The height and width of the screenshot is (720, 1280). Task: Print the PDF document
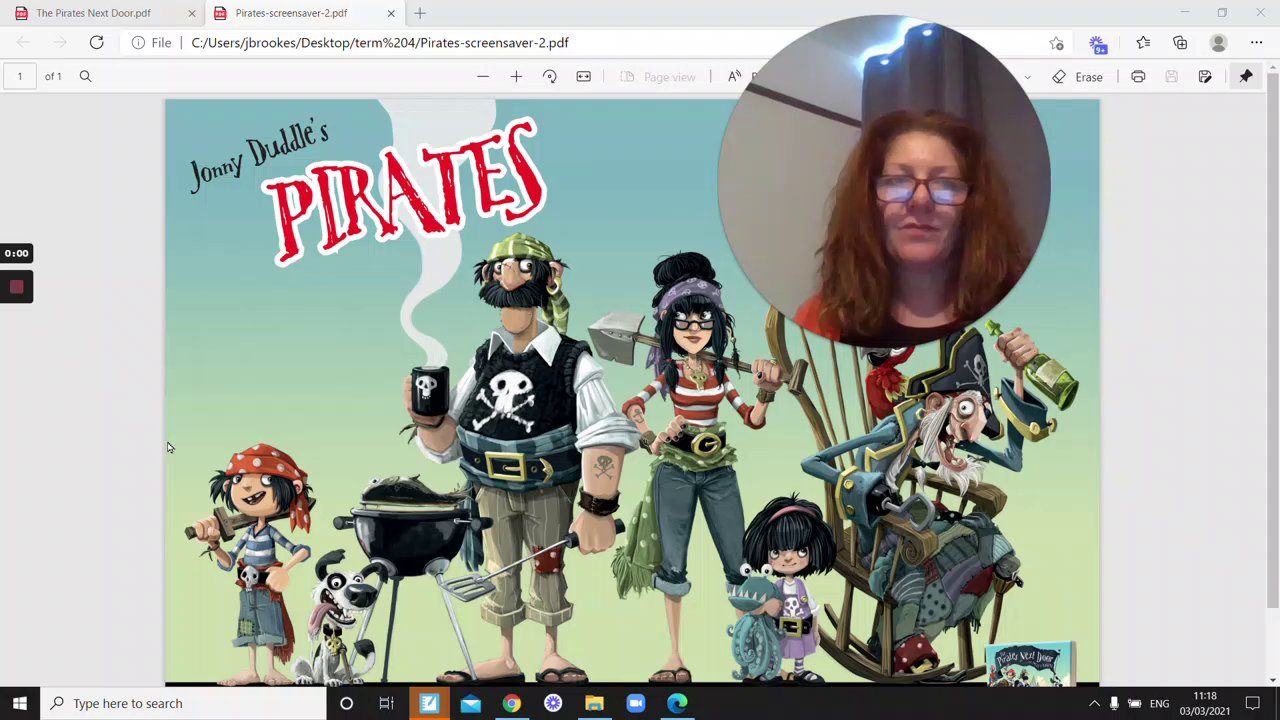click(x=1138, y=76)
